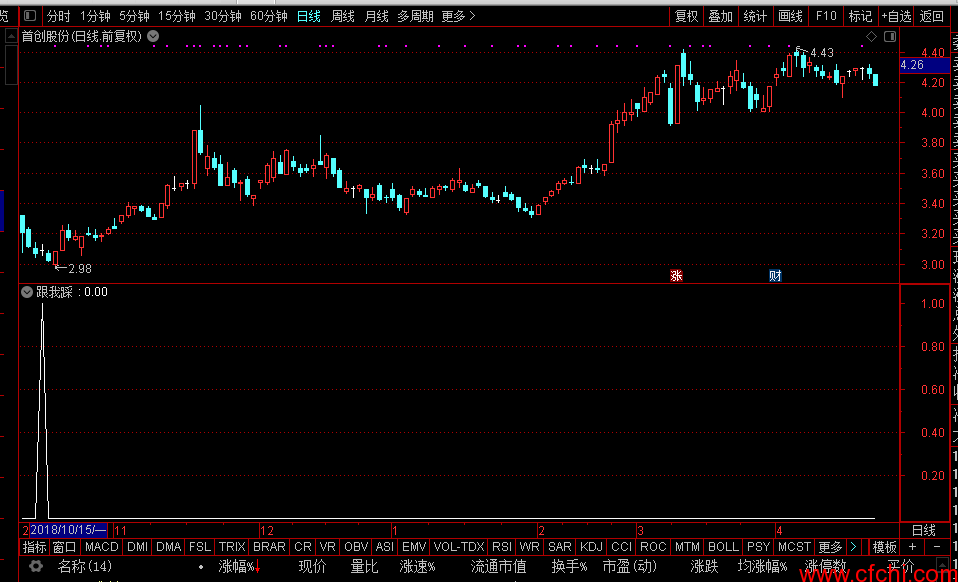This screenshot has width=958, height=582.
Task: Switch to 周线 weekly chart
Action: (342, 16)
